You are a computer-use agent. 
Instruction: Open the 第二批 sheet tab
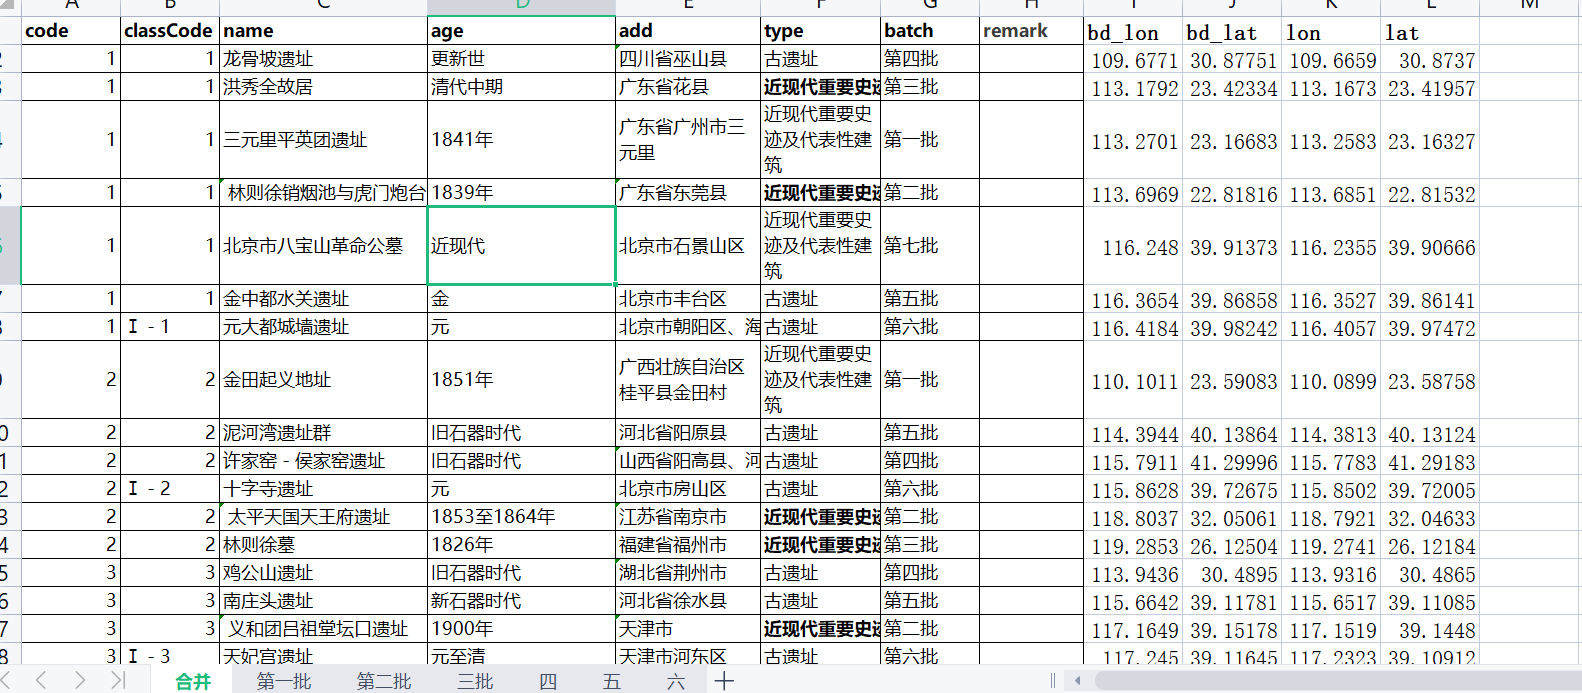point(384,681)
